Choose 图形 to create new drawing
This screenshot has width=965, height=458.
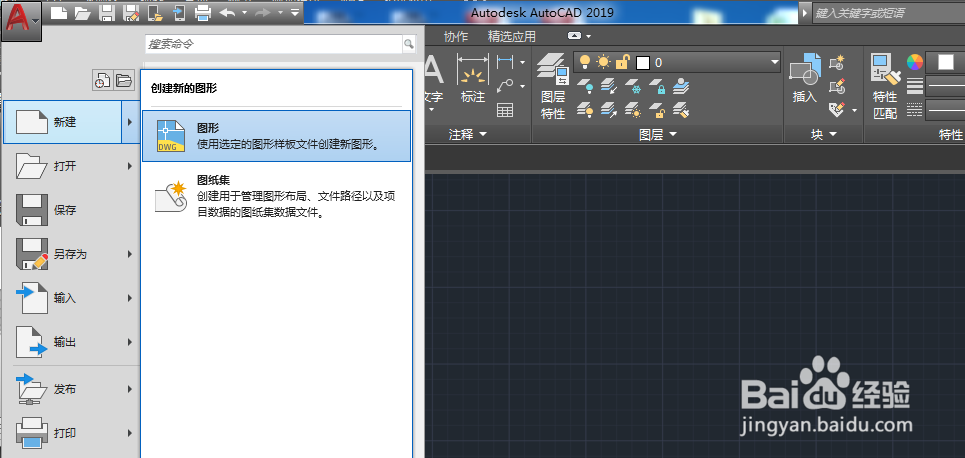[276, 136]
